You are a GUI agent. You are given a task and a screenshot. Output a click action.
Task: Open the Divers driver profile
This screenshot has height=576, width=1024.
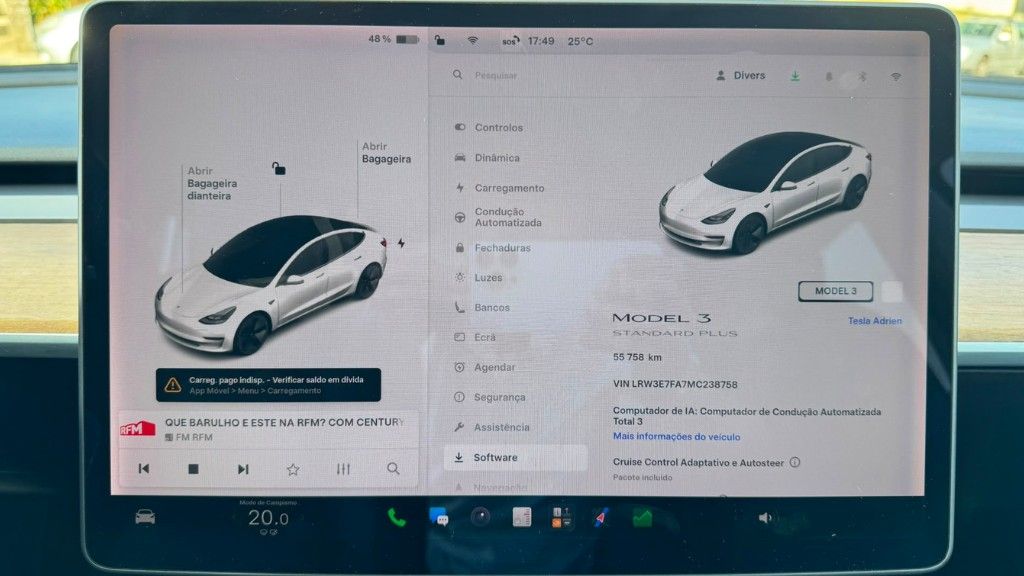click(741, 75)
